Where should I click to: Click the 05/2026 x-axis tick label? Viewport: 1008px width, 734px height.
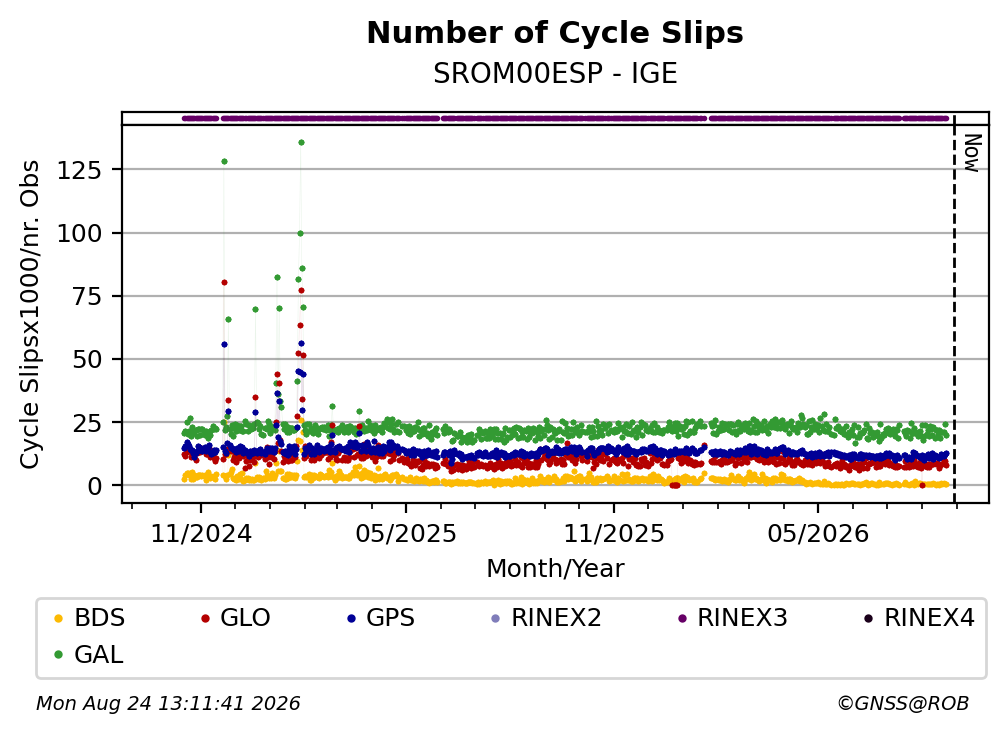(x=818, y=533)
